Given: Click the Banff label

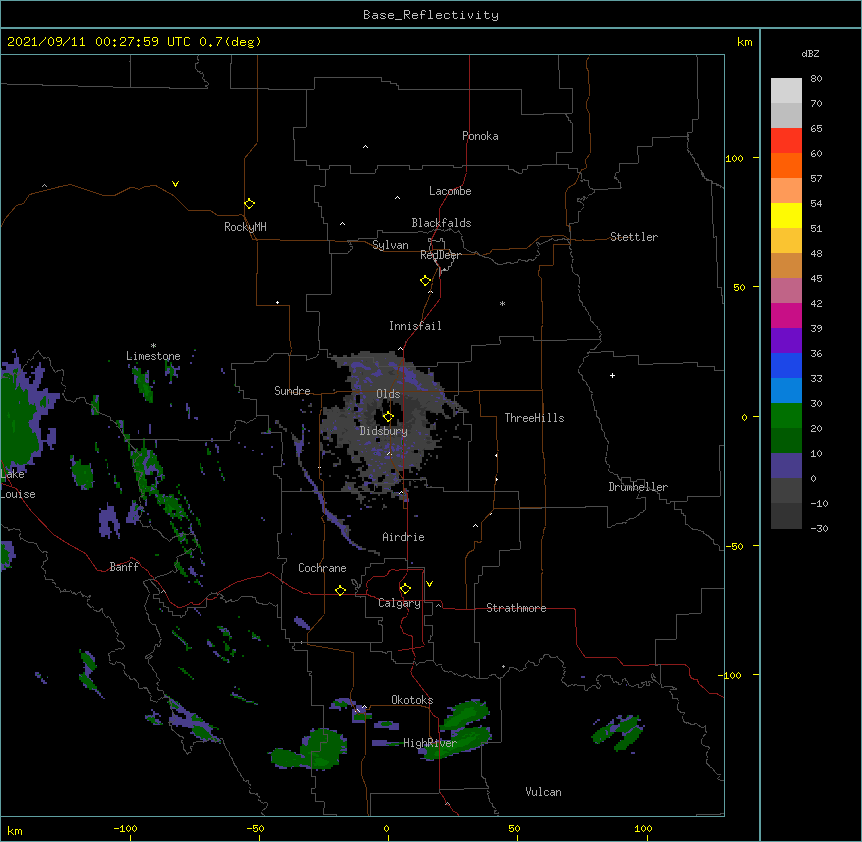Looking at the screenshot, I should [124, 567].
